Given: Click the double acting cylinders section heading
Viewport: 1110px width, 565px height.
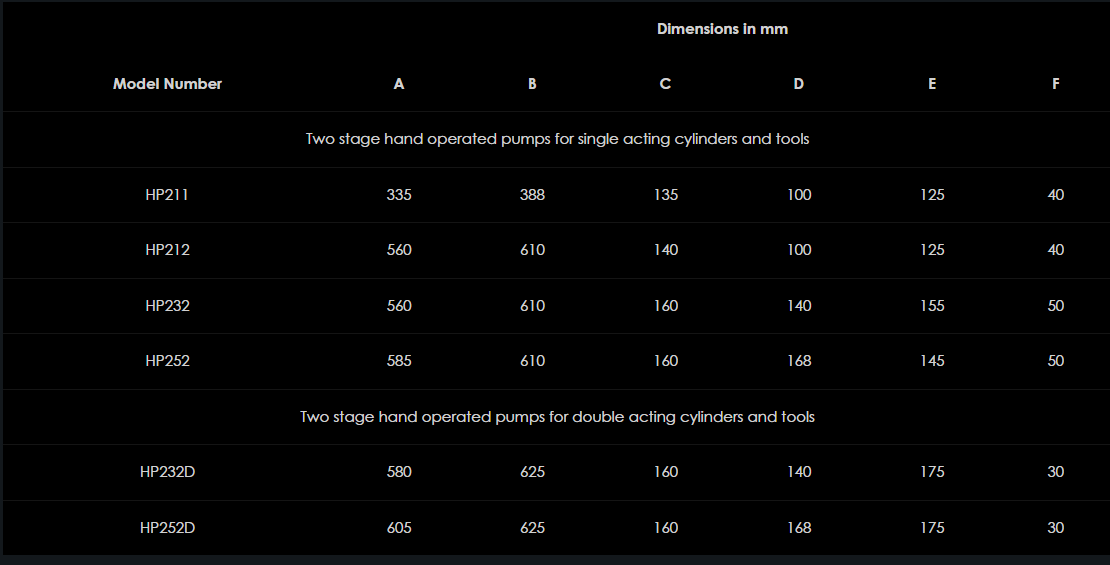Looking at the screenshot, I should [x=557, y=417].
